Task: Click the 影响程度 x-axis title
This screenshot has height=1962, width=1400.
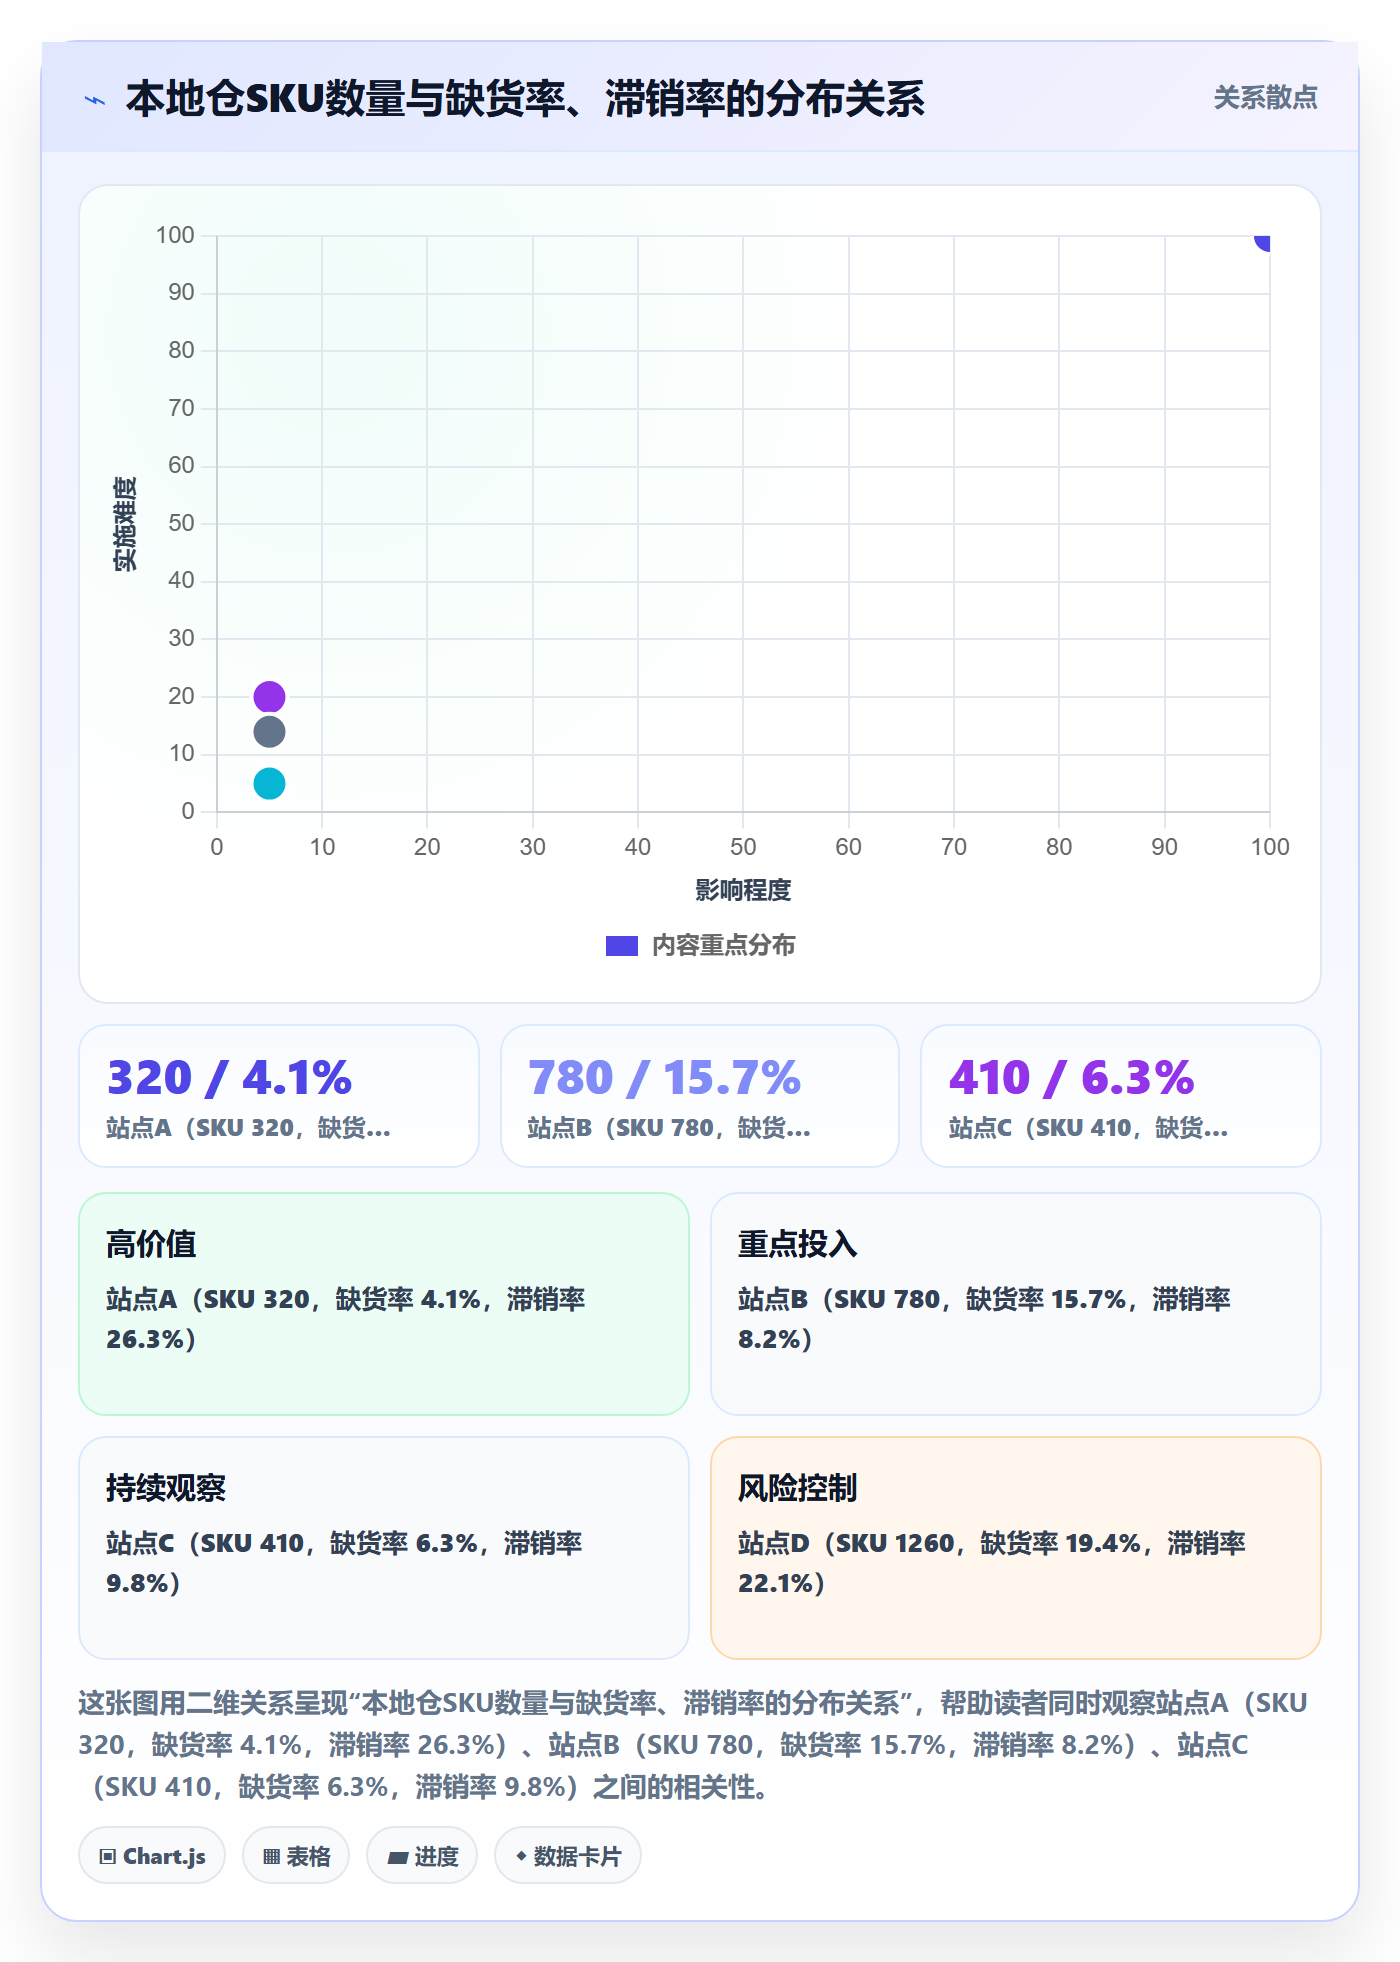Action: [x=743, y=890]
